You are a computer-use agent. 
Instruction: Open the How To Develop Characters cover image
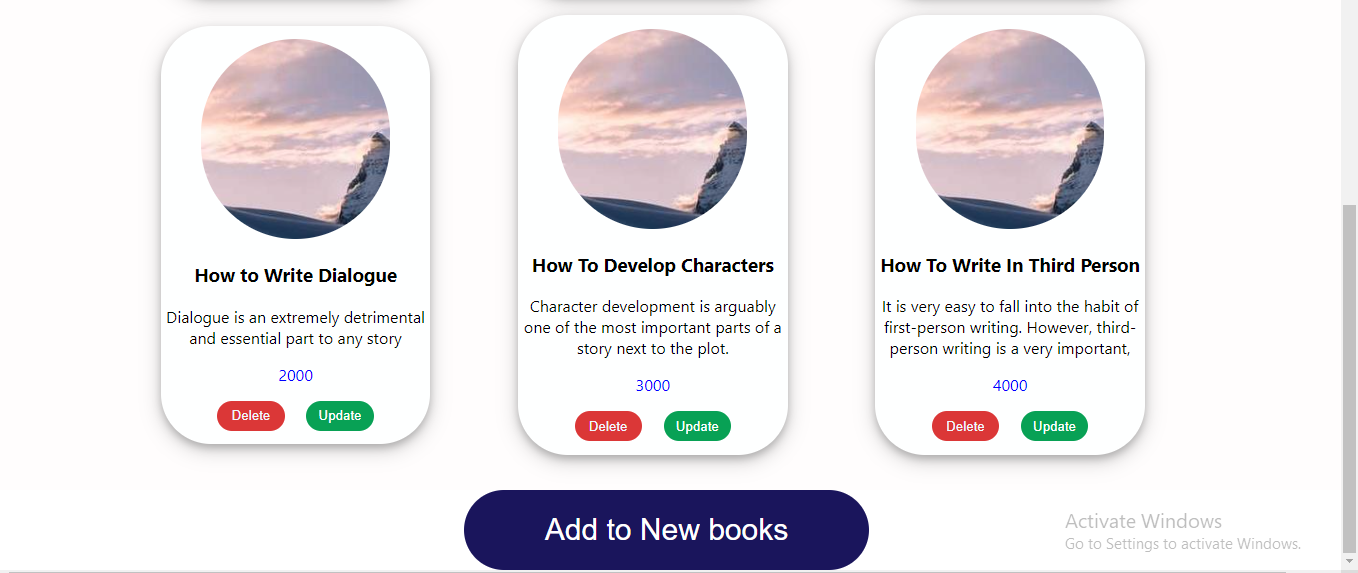coord(652,129)
